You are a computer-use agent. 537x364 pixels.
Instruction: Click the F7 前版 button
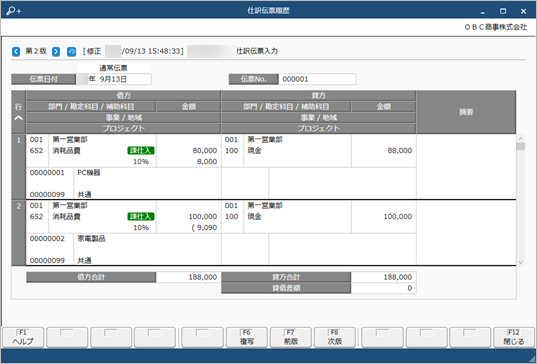pyautogui.click(x=291, y=337)
